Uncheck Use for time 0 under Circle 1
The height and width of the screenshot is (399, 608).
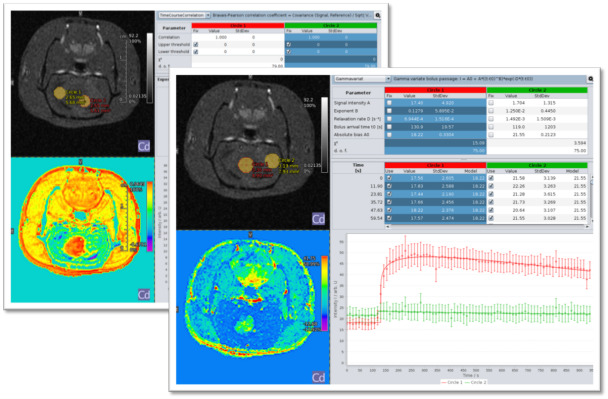pyautogui.click(x=389, y=178)
